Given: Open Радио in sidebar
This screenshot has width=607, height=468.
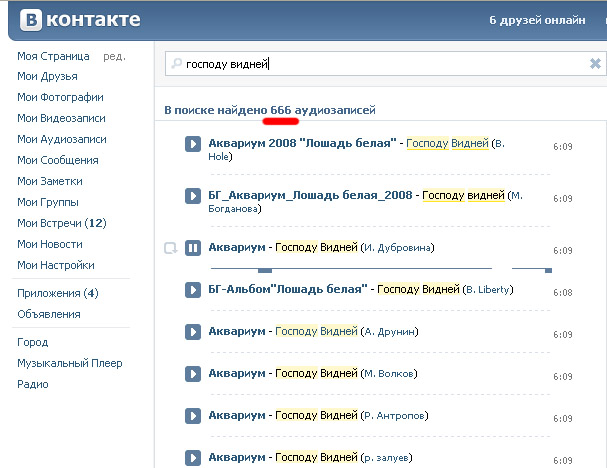Looking at the screenshot, I should [33, 384].
